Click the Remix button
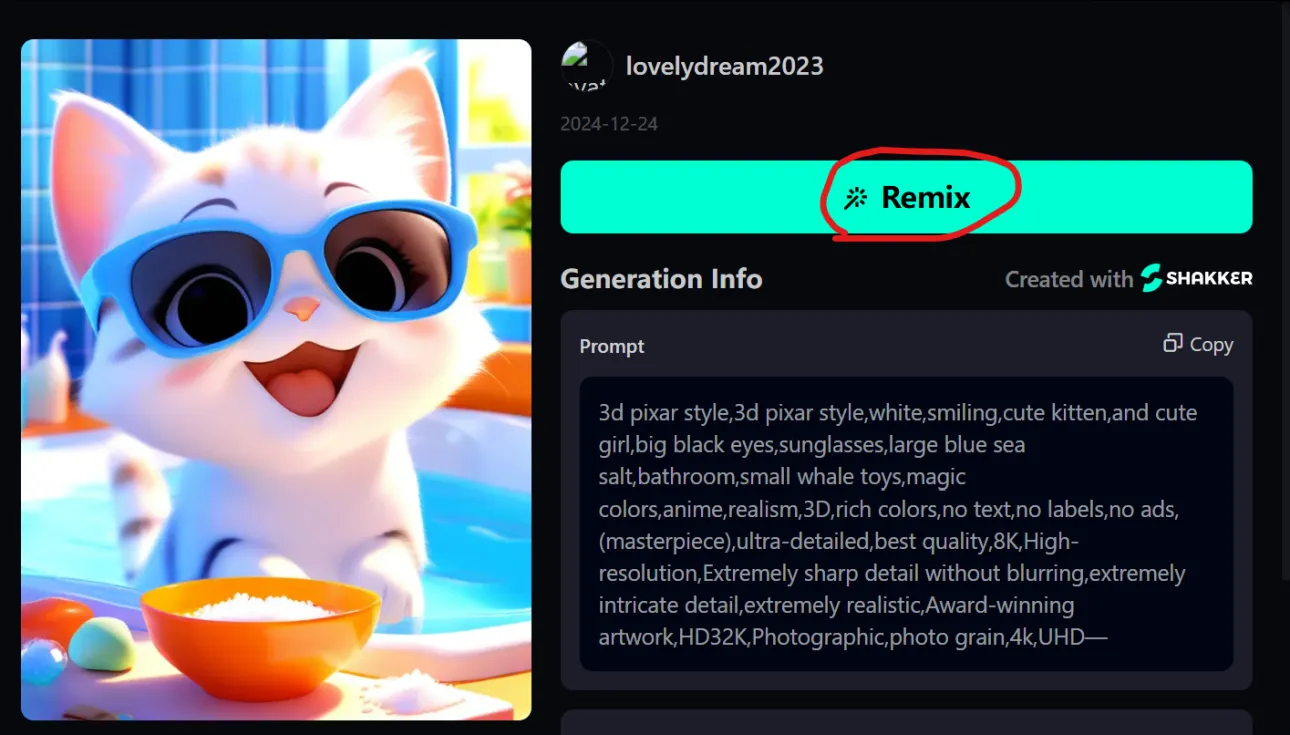The image size is (1290, 735). (x=906, y=197)
